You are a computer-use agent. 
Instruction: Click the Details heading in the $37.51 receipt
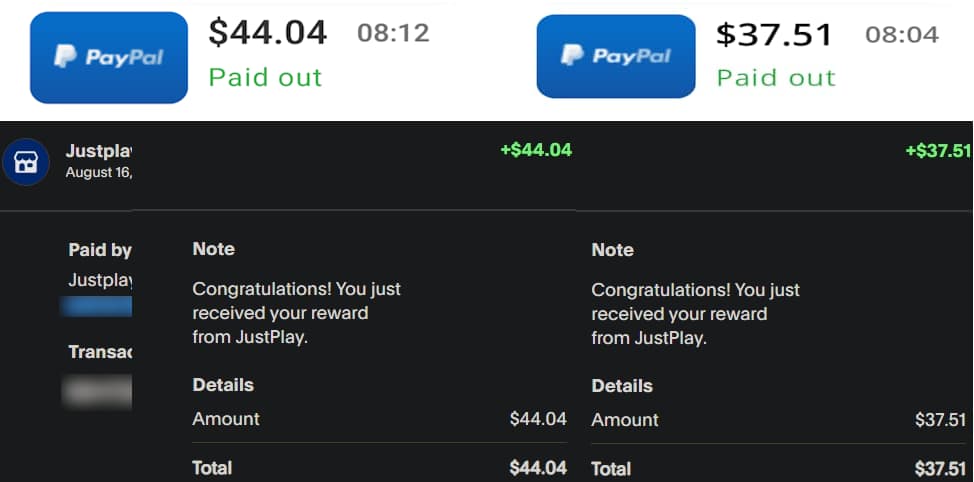click(622, 386)
